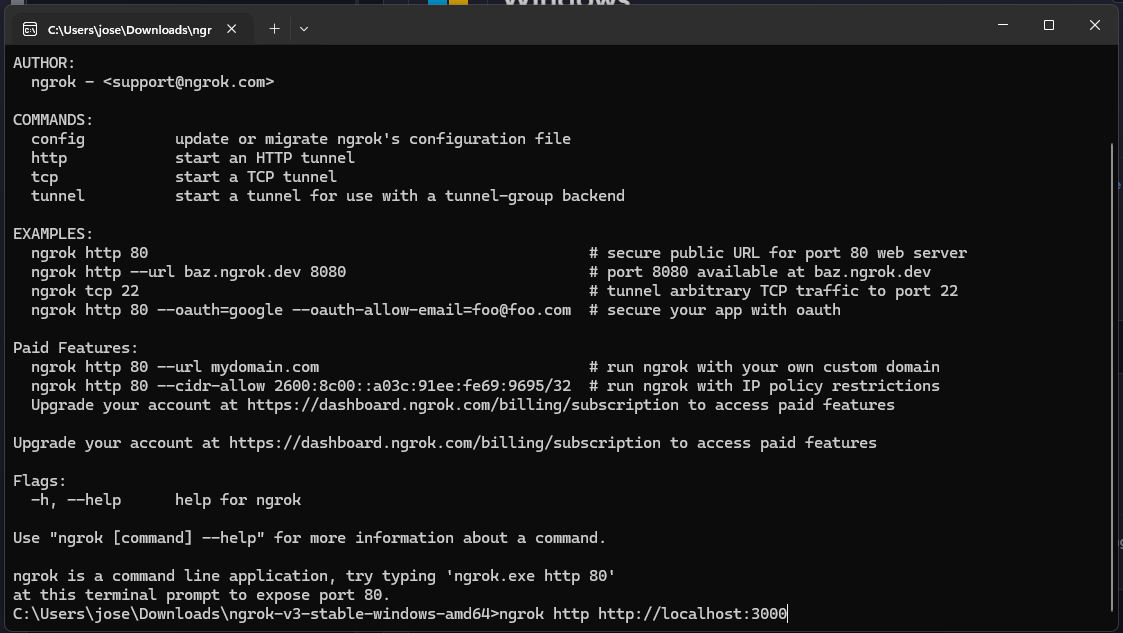Click the 'ngrok tcp 22' example
Screen dimensions: 1123x633
(85, 291)
